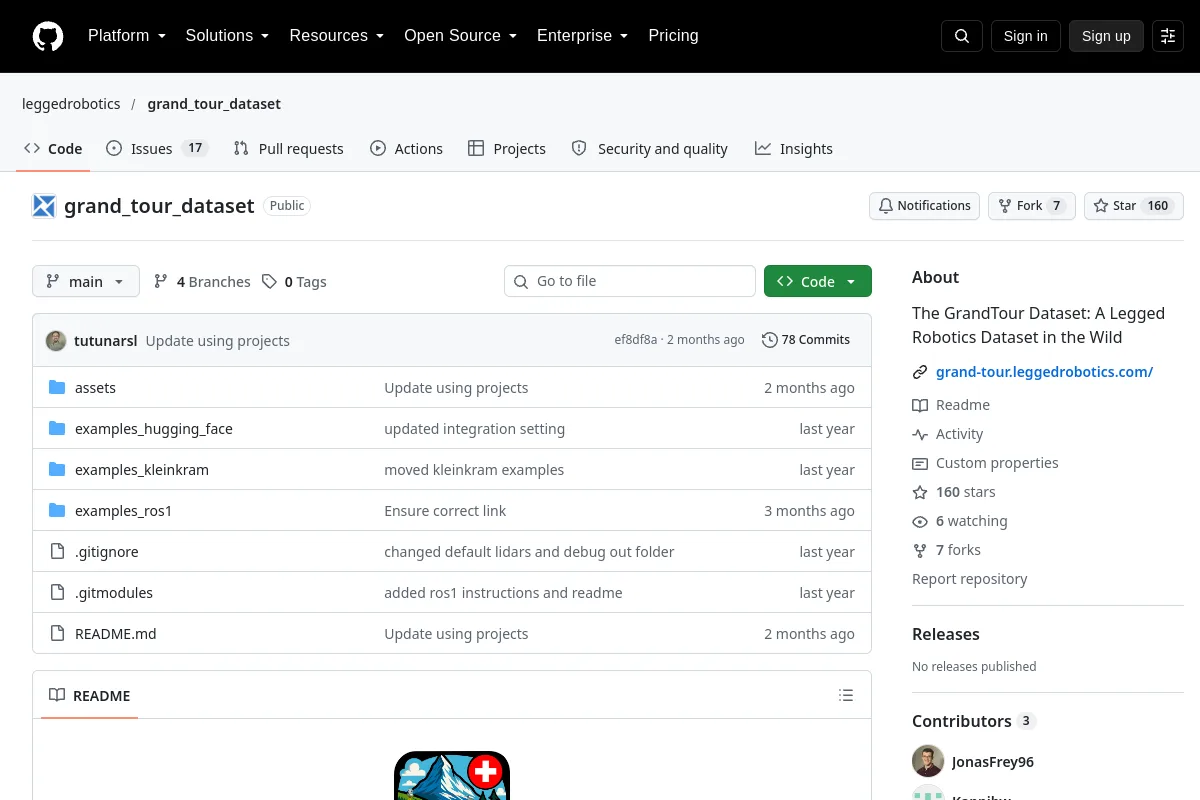Click the examples_ros1 folder icon

(57, 511)
